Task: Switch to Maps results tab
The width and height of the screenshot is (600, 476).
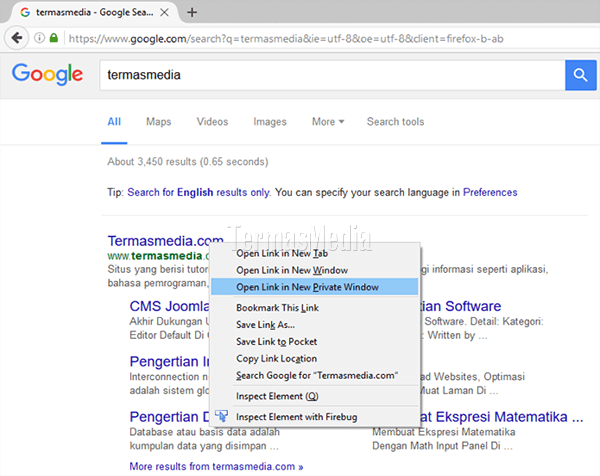Action: (x=158, y=122)
